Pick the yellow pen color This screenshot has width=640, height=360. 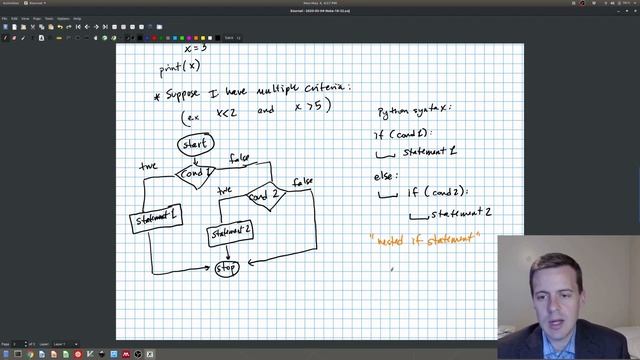(203, 38)
